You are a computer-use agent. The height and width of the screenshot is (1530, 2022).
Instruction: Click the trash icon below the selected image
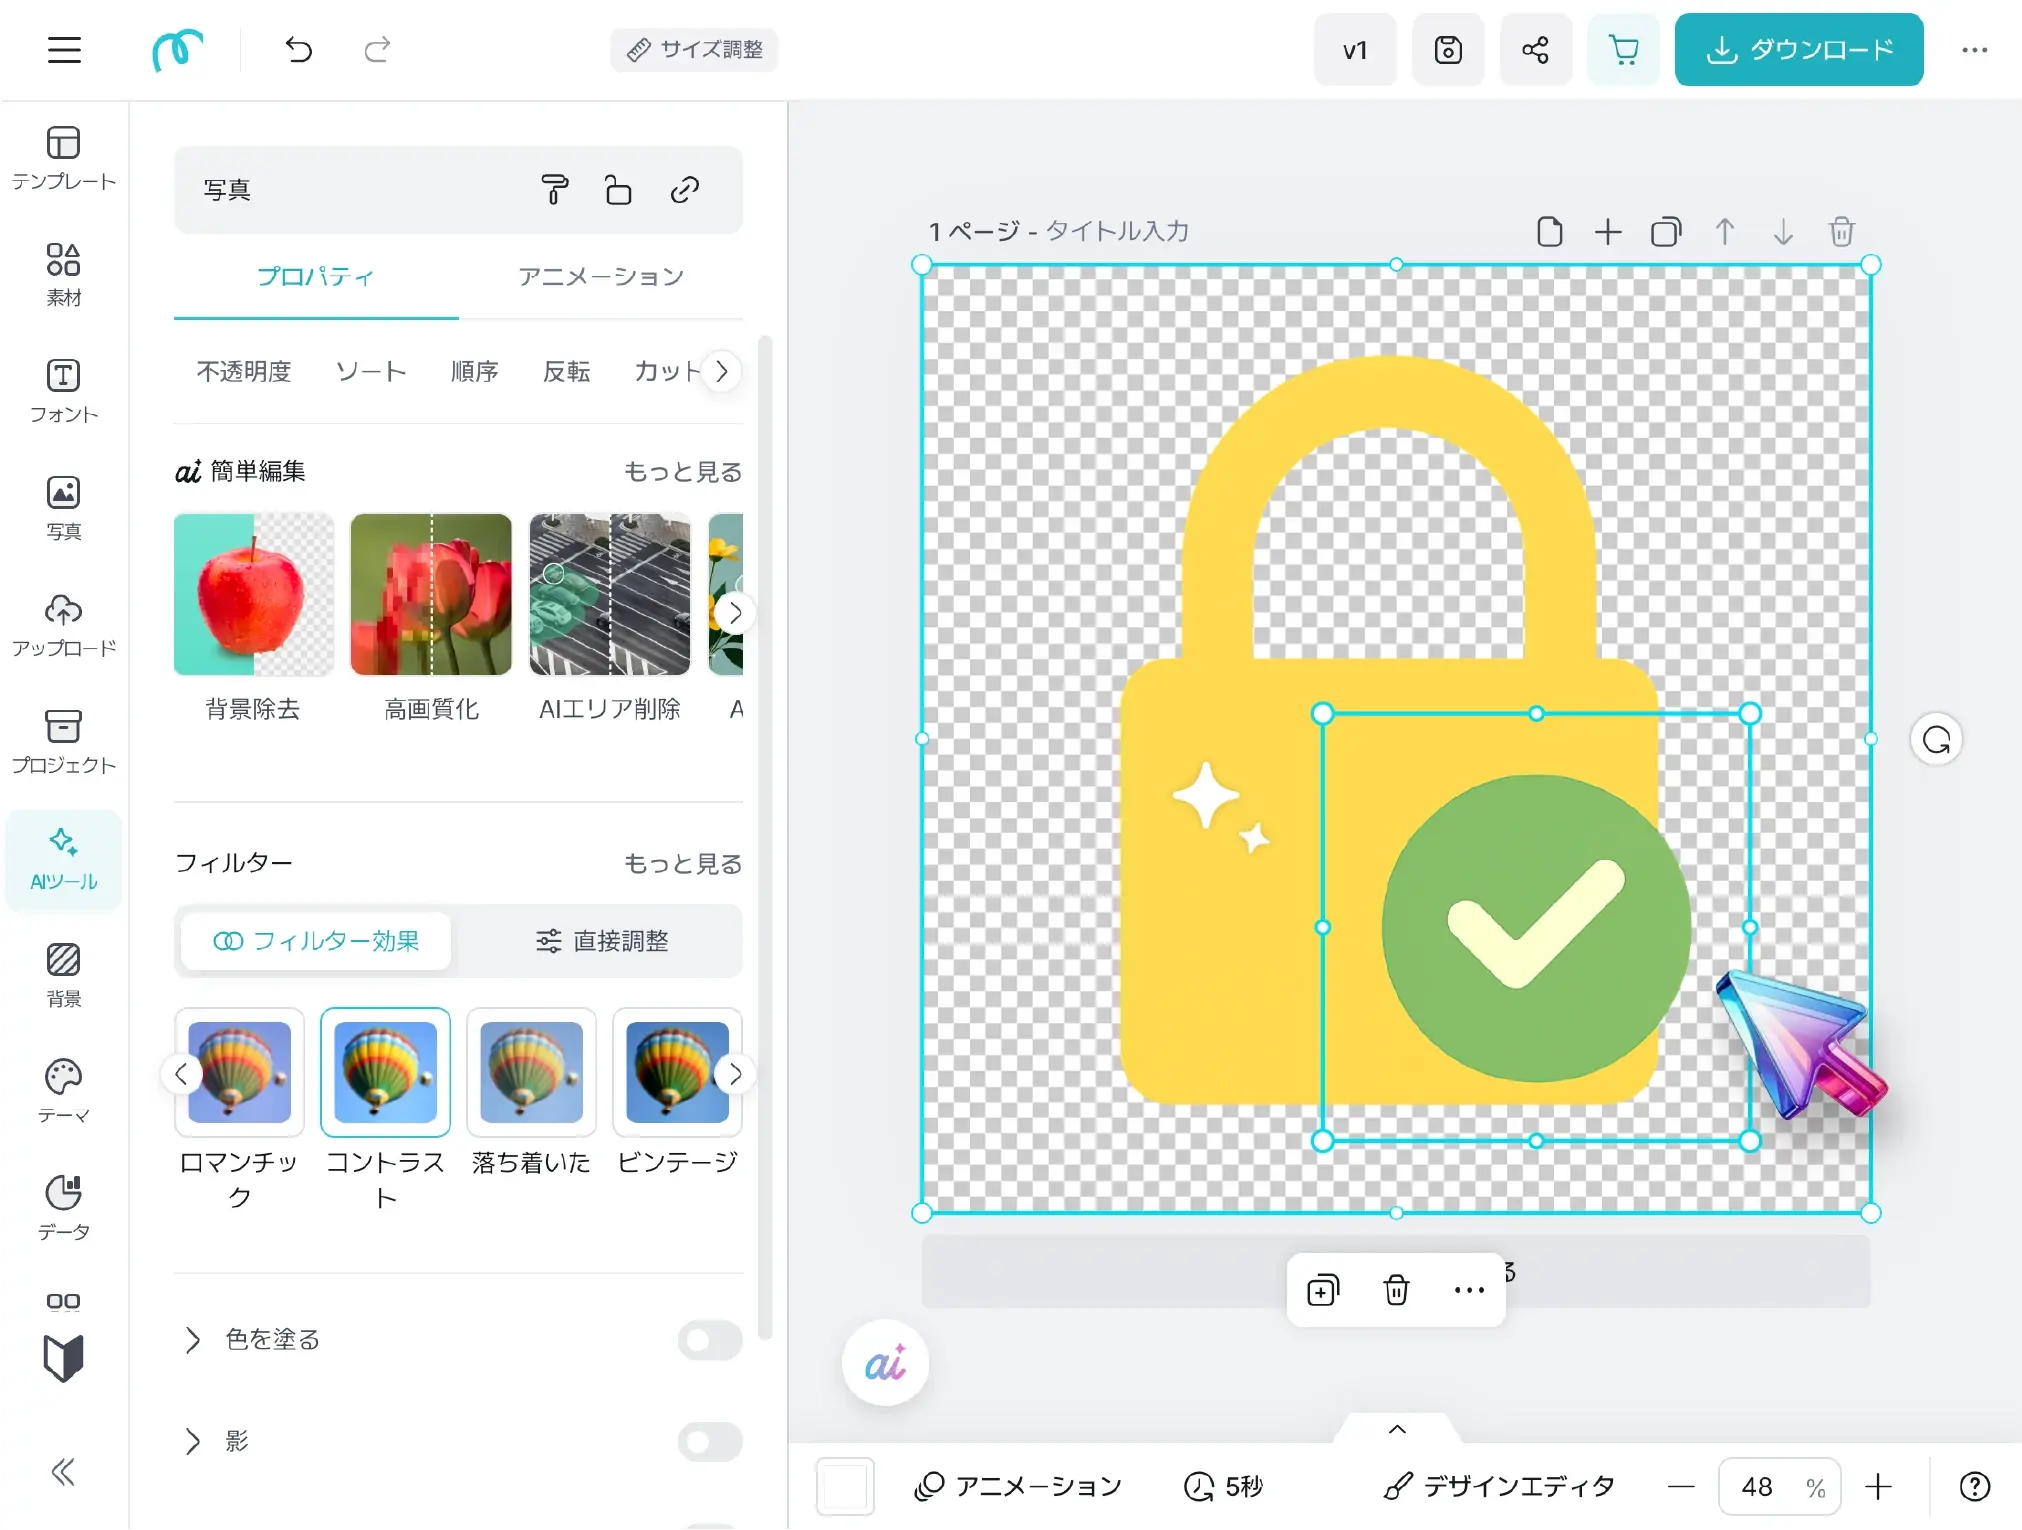(x=1395, y=1289)
